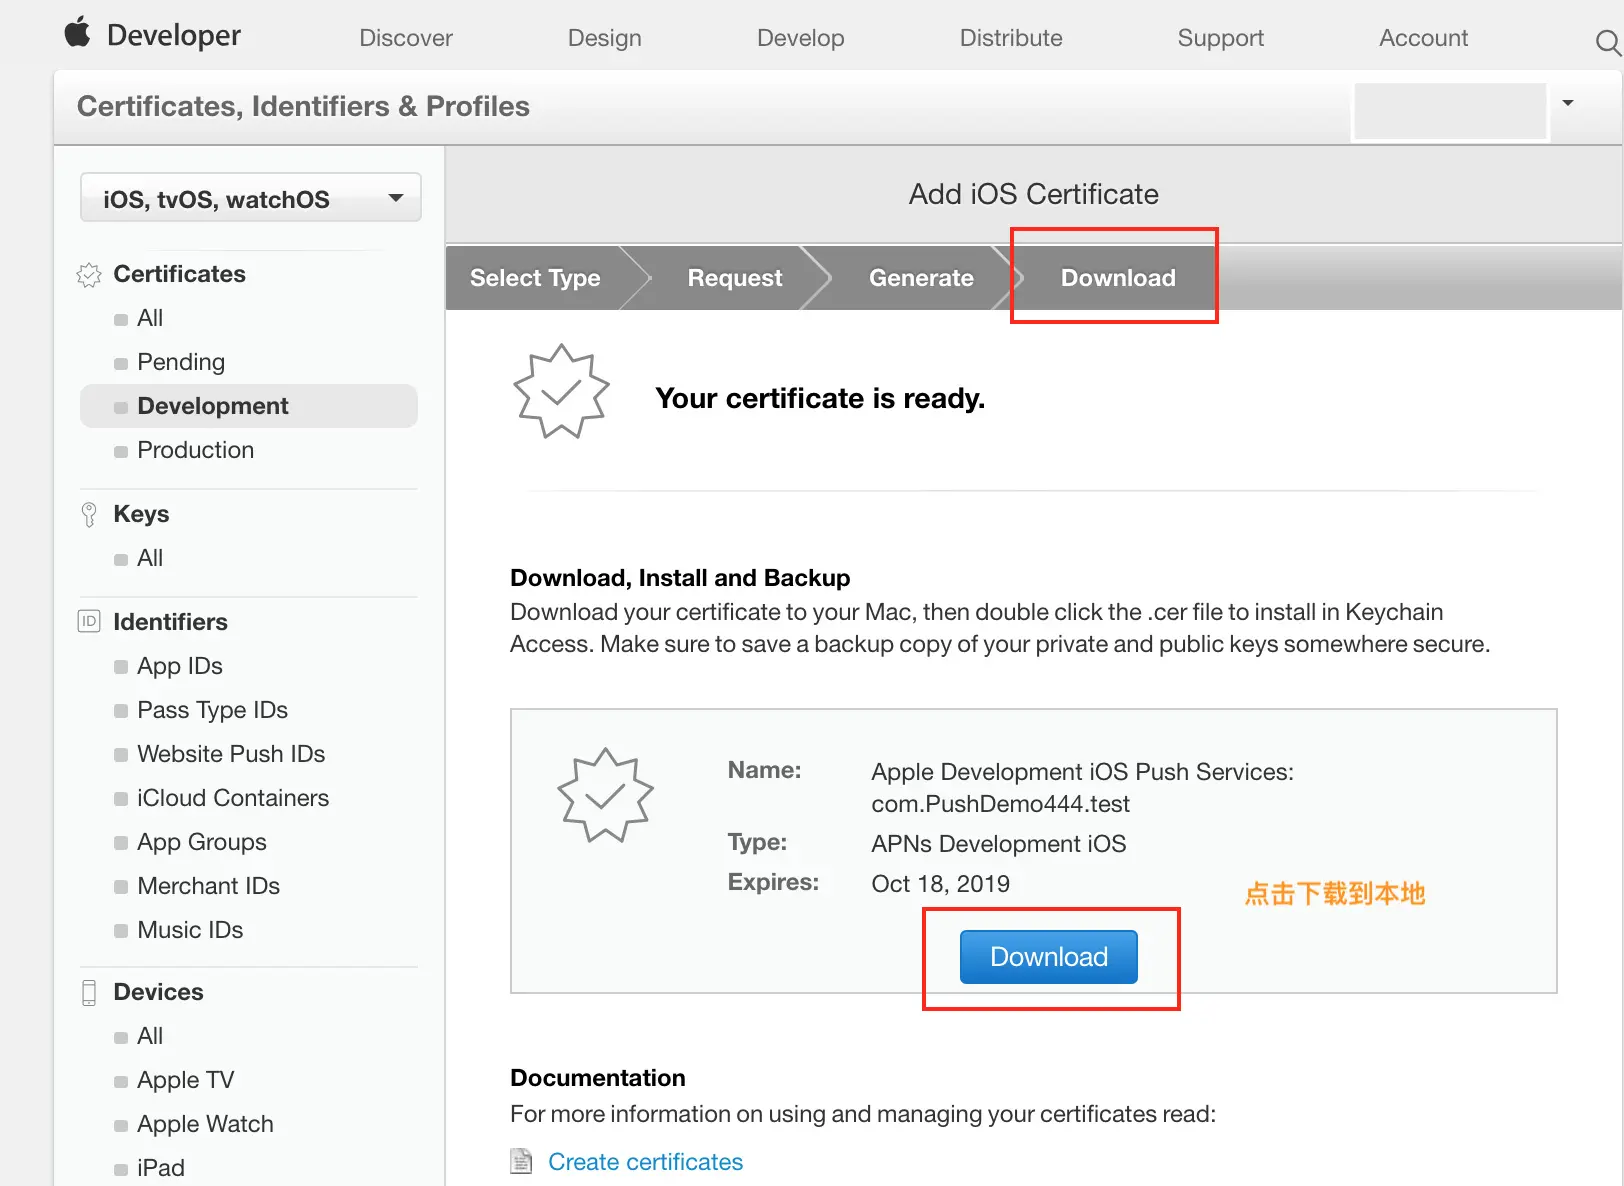Click the Certificates, Identifiers & Profiles title
Screen dimensions: 1624x1186
303,106
